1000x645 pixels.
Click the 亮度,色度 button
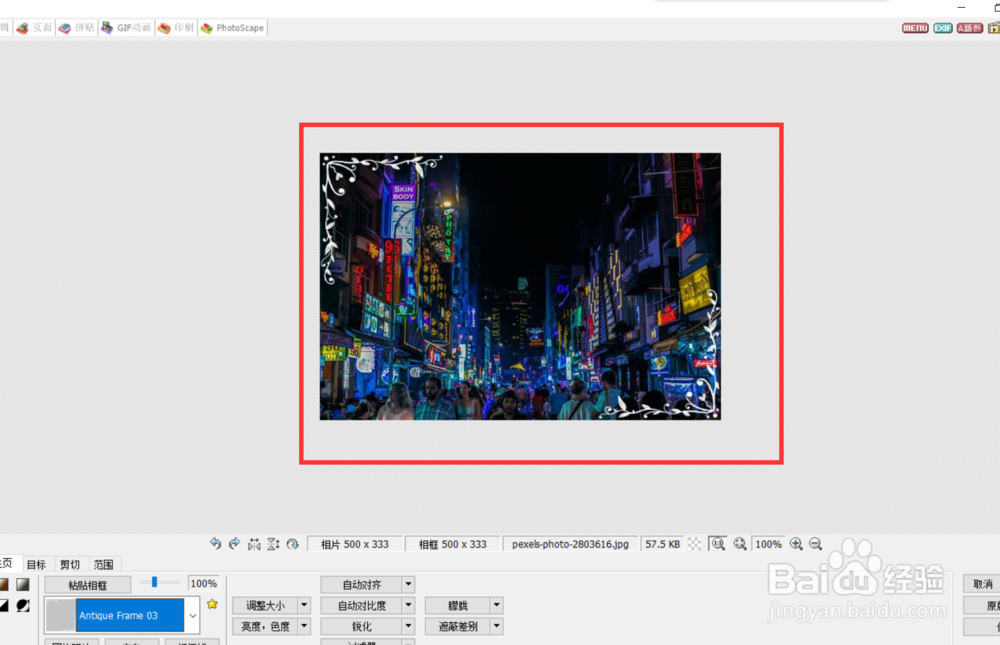point(265,626)
